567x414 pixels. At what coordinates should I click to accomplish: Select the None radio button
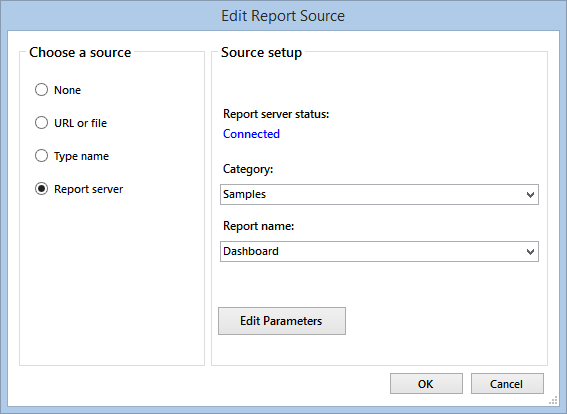tap(41, 90)
